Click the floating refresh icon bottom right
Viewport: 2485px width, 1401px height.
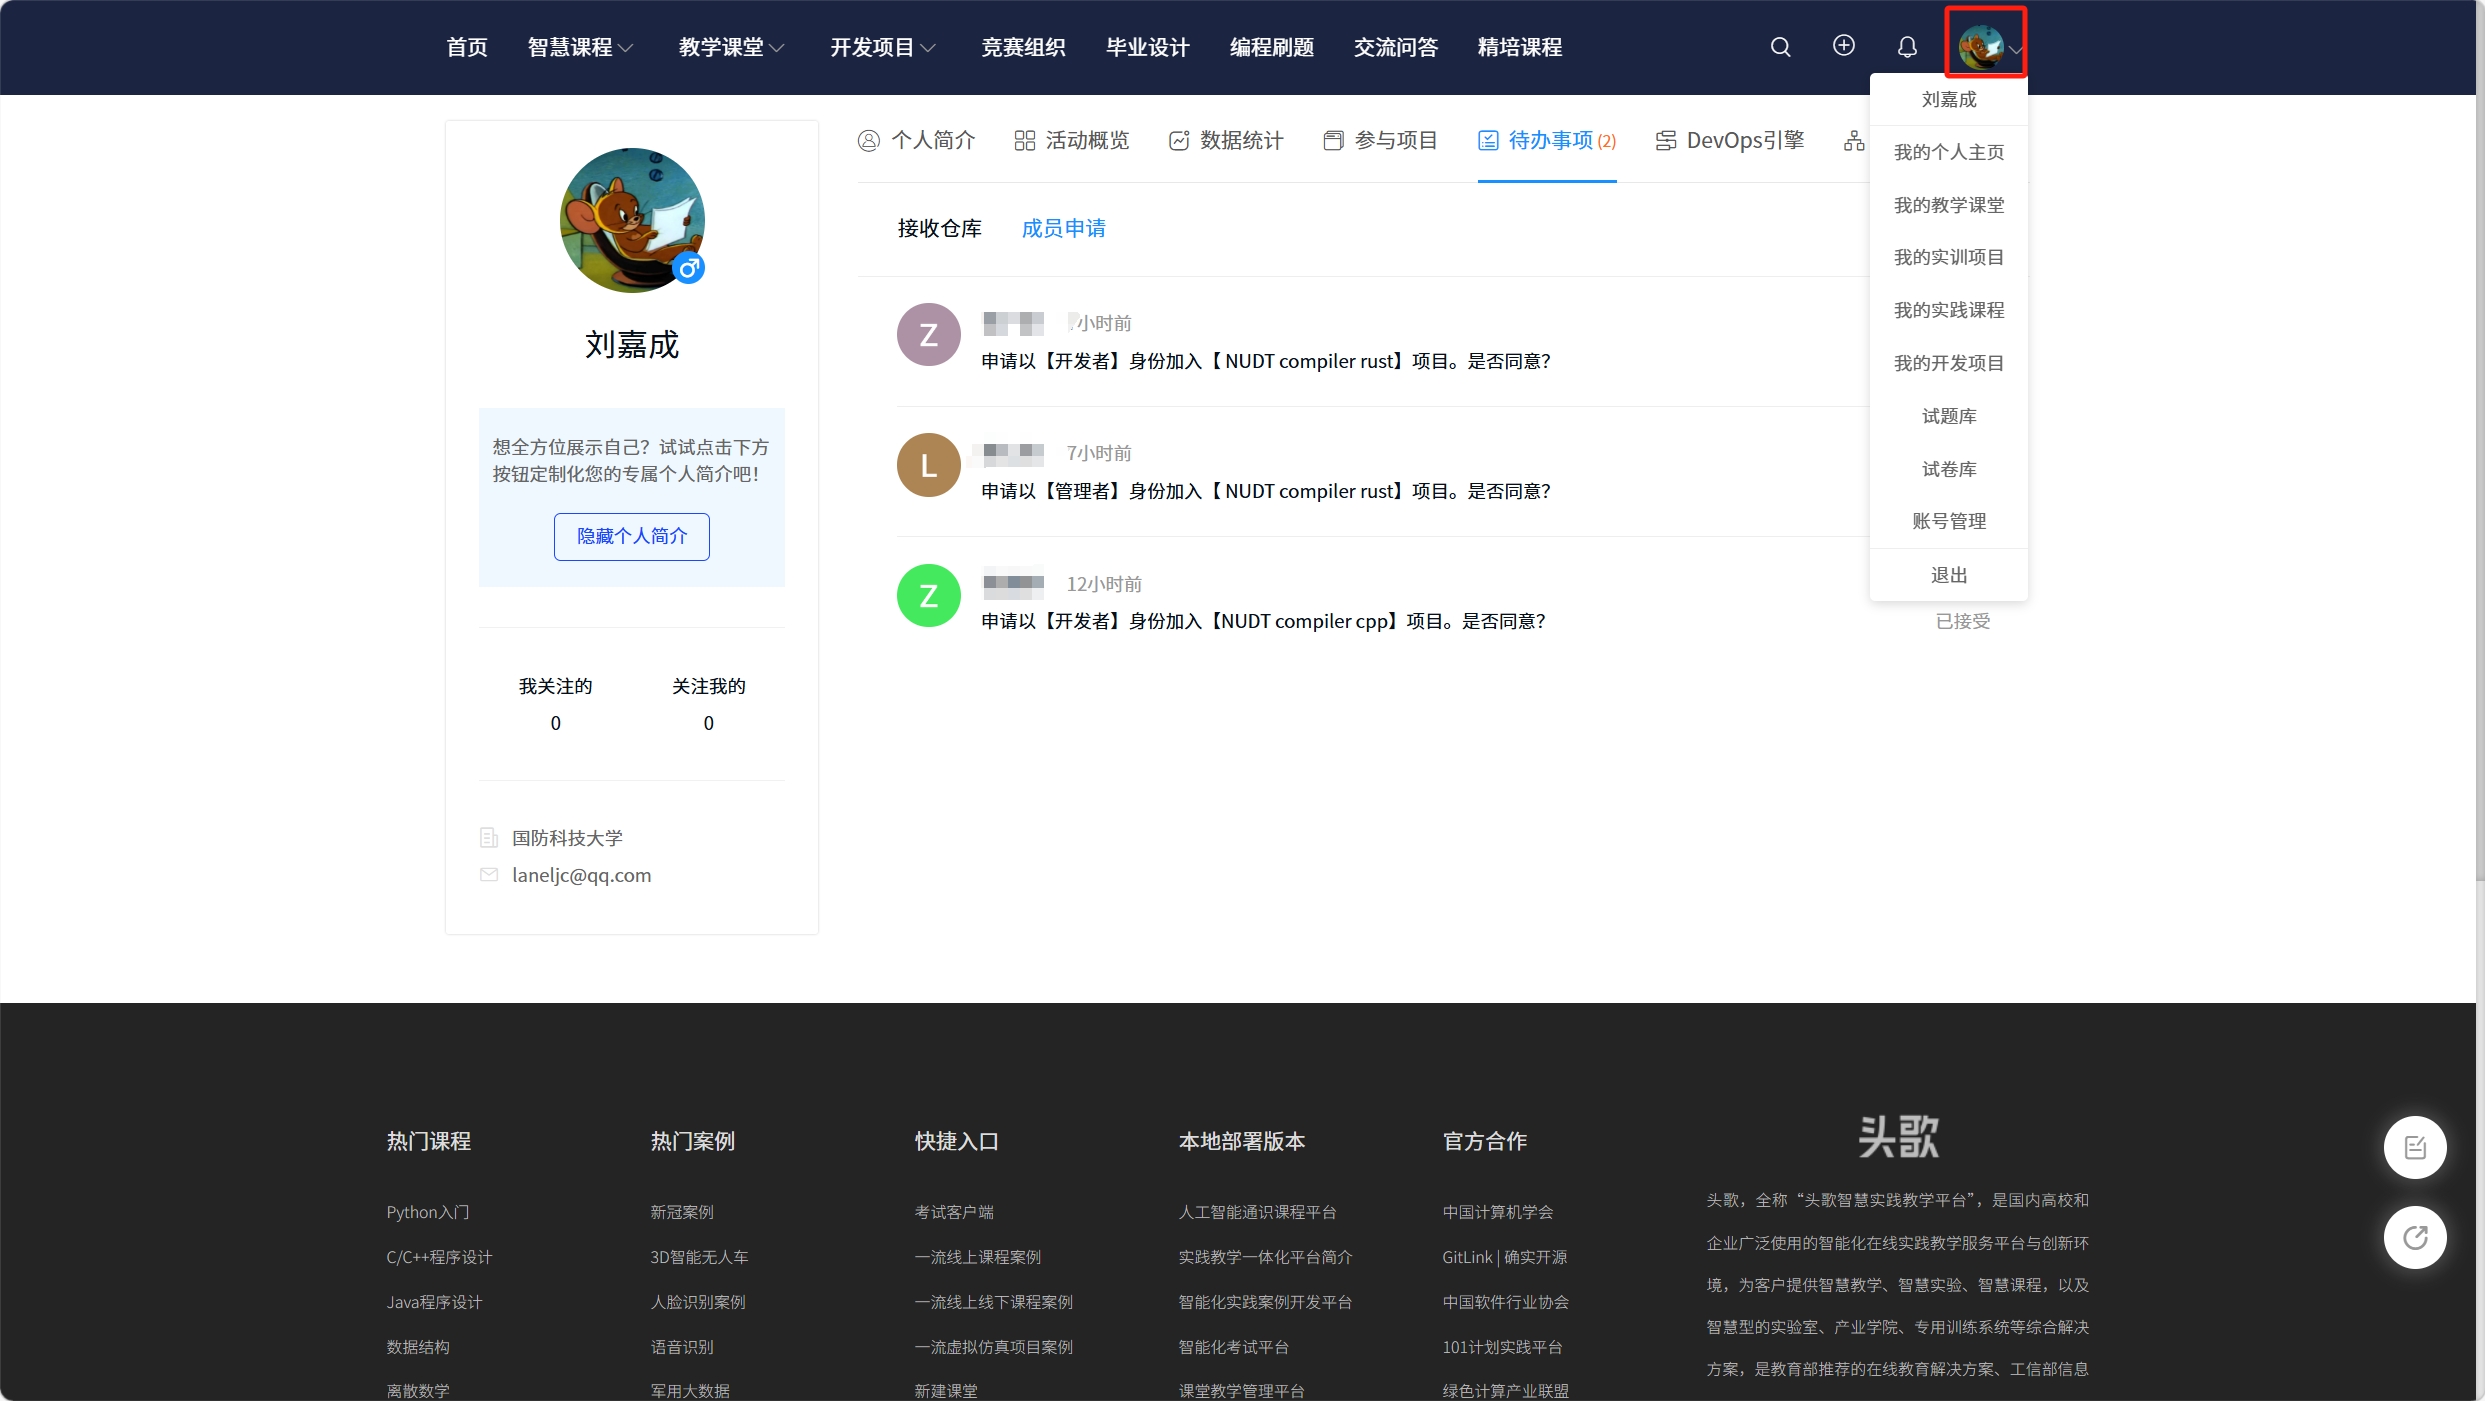click(2415, 1237)
